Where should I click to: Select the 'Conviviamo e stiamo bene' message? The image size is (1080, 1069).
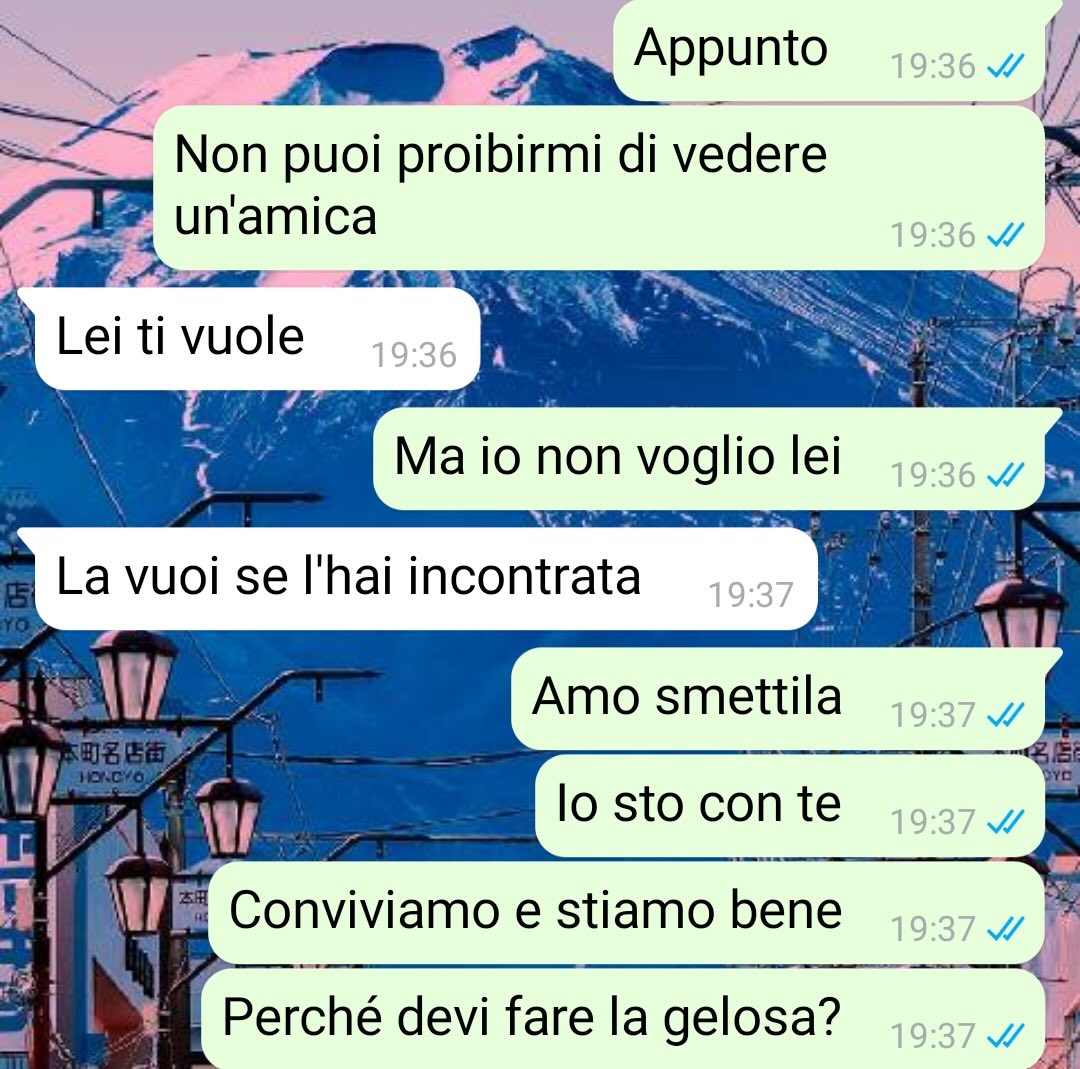pos(626,913)
